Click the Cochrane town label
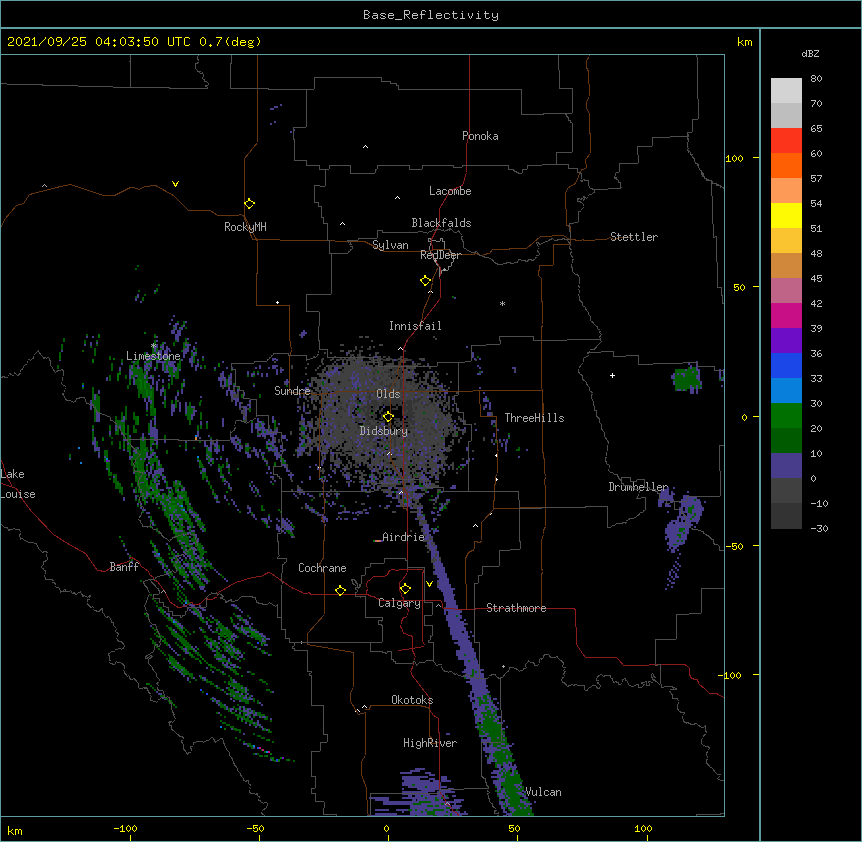 coord(322,568)
